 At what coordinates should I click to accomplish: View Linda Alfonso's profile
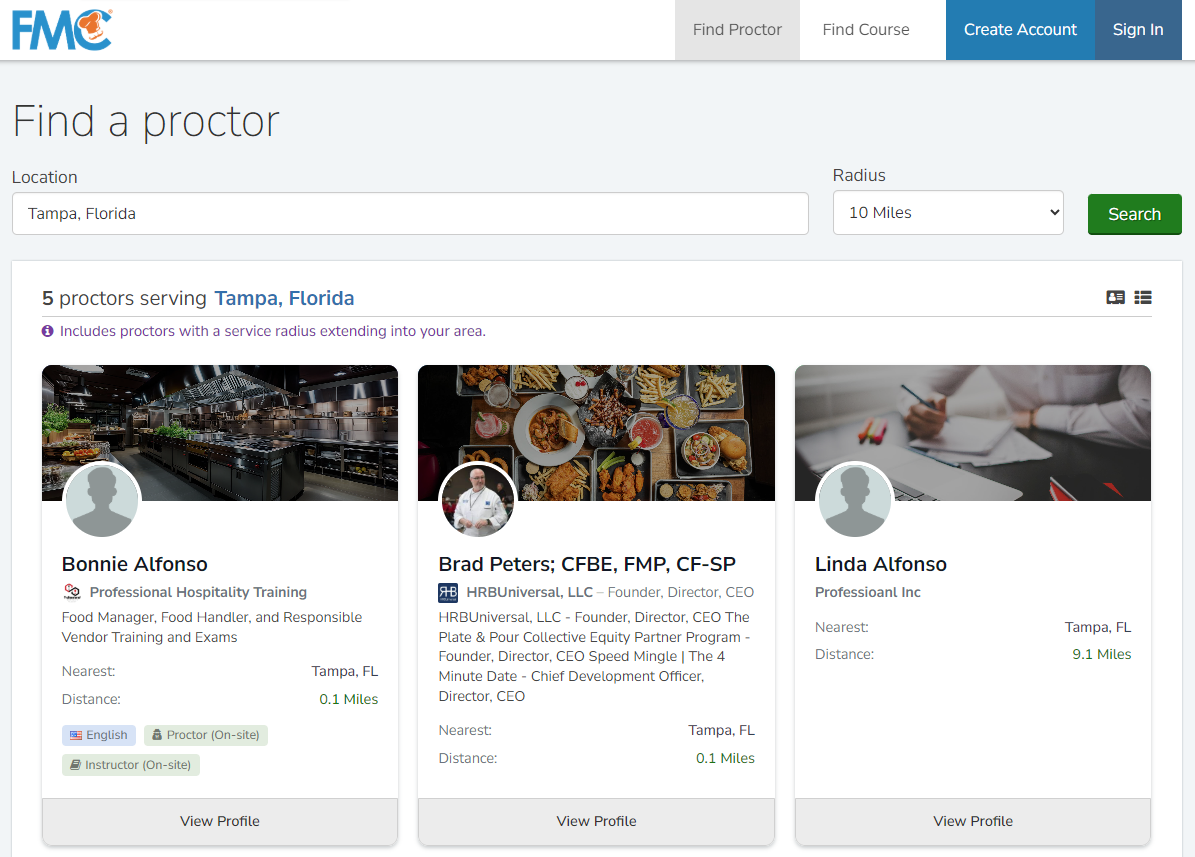[973, 821]
